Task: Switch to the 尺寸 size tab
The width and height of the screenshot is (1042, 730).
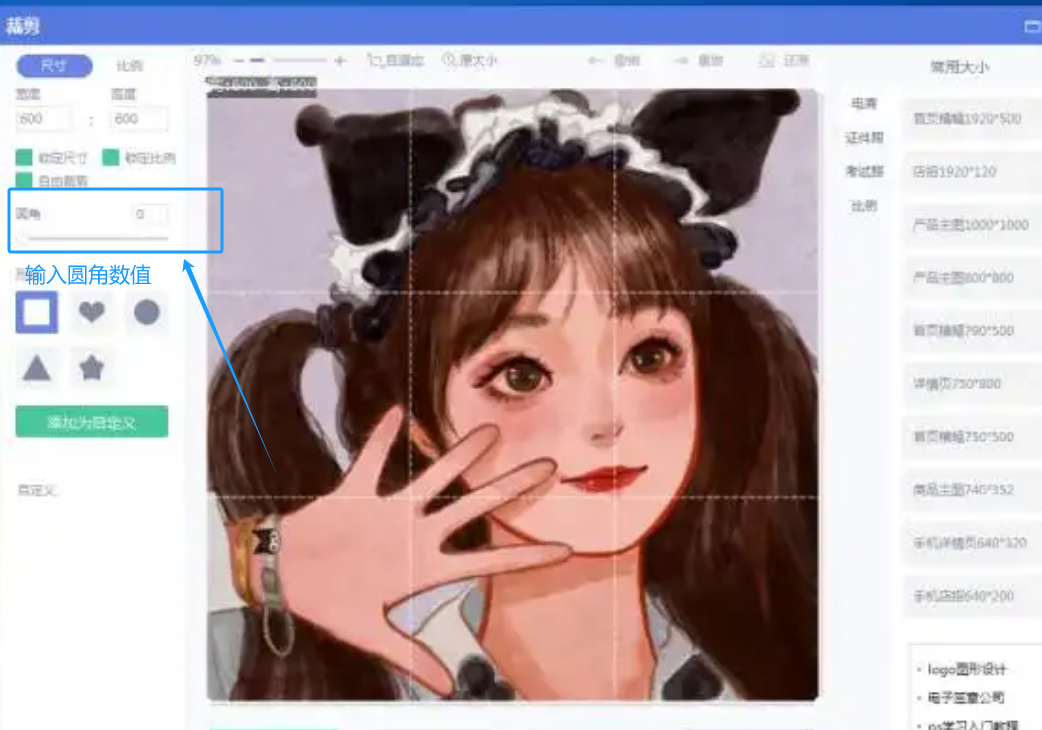Action: [54, 66]
